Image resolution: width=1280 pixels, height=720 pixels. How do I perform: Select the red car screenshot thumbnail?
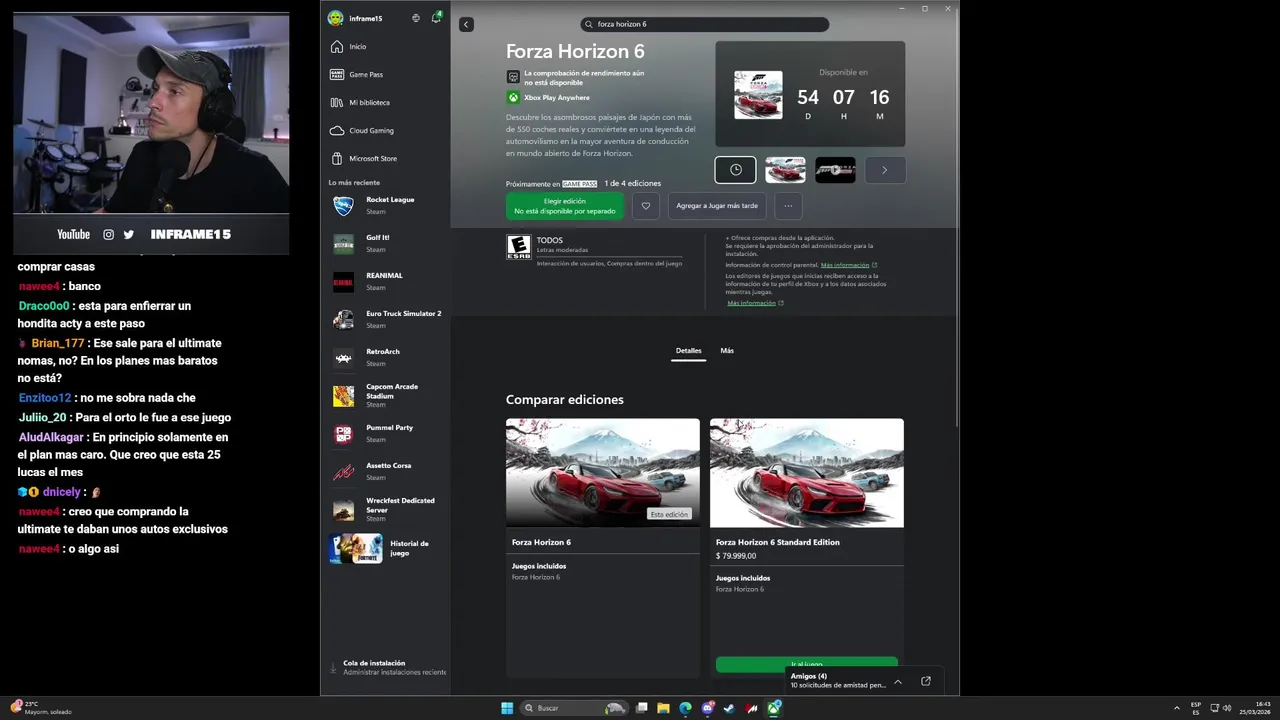tap(785, 170)
